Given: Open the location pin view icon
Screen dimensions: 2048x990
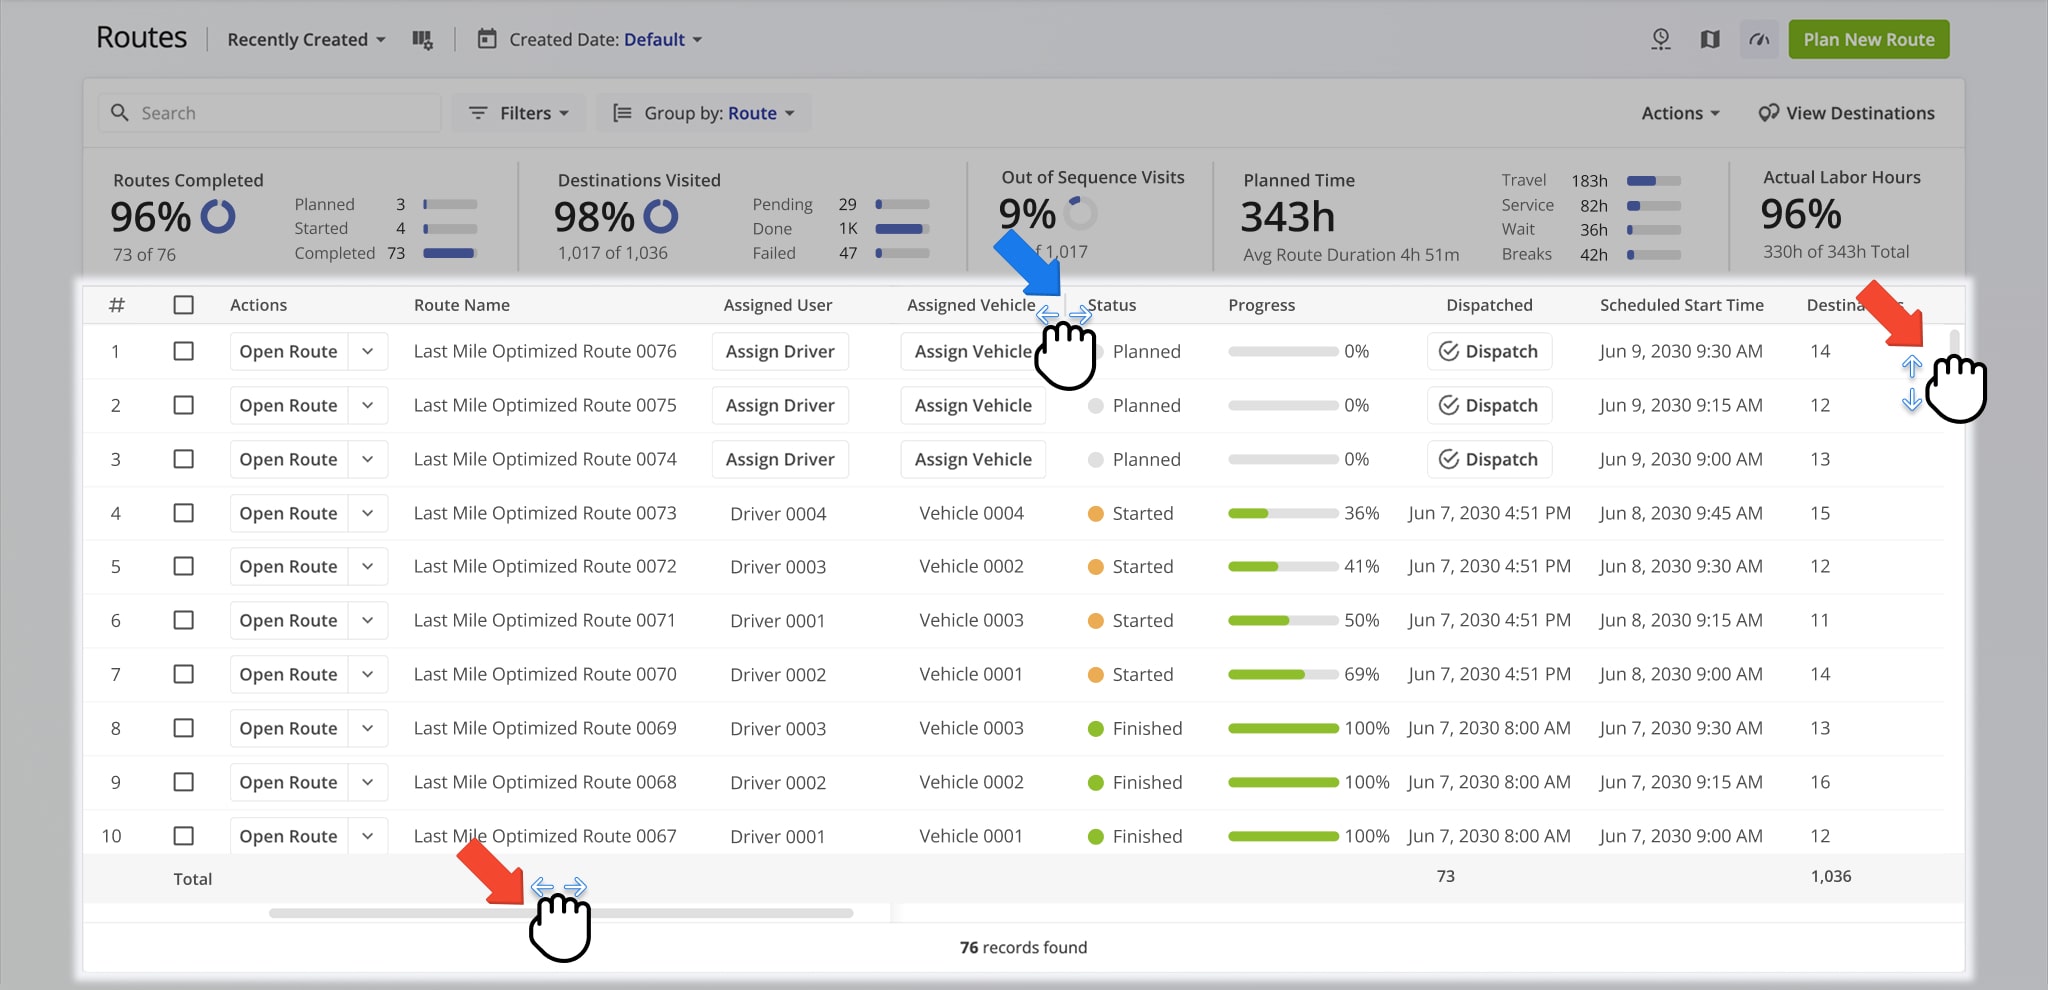Looking at the screenshot, I should pos(1661,39).
